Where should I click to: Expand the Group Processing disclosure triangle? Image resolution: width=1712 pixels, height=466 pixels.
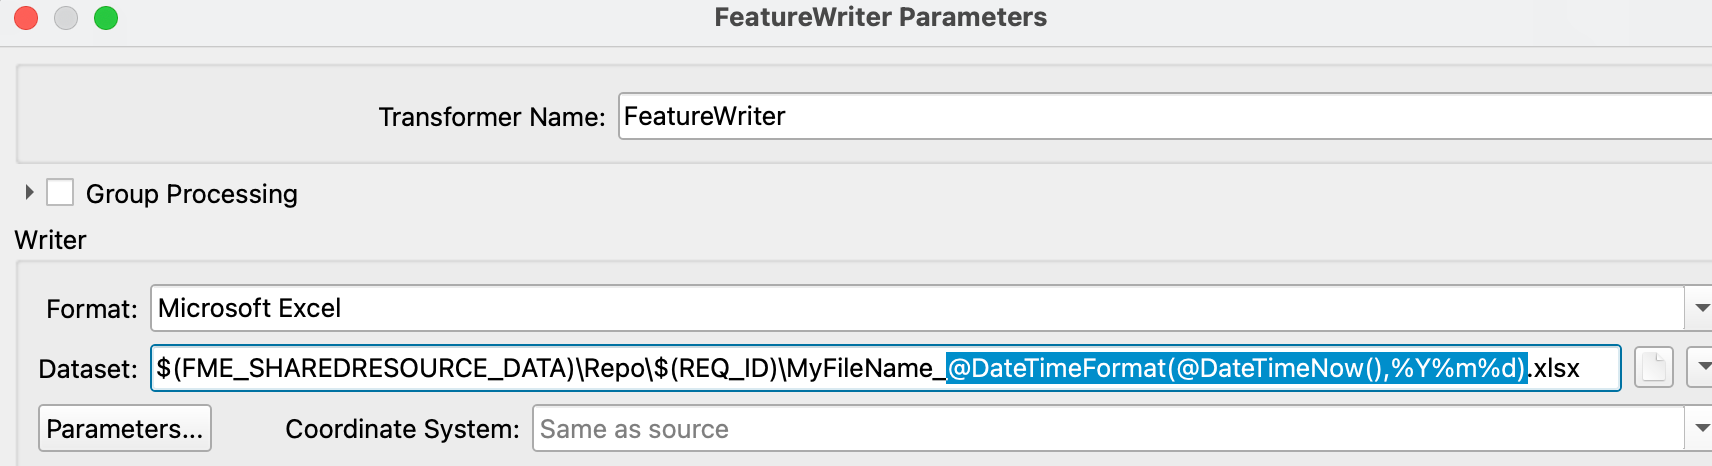pyautogui.click(x=29, y=192)
